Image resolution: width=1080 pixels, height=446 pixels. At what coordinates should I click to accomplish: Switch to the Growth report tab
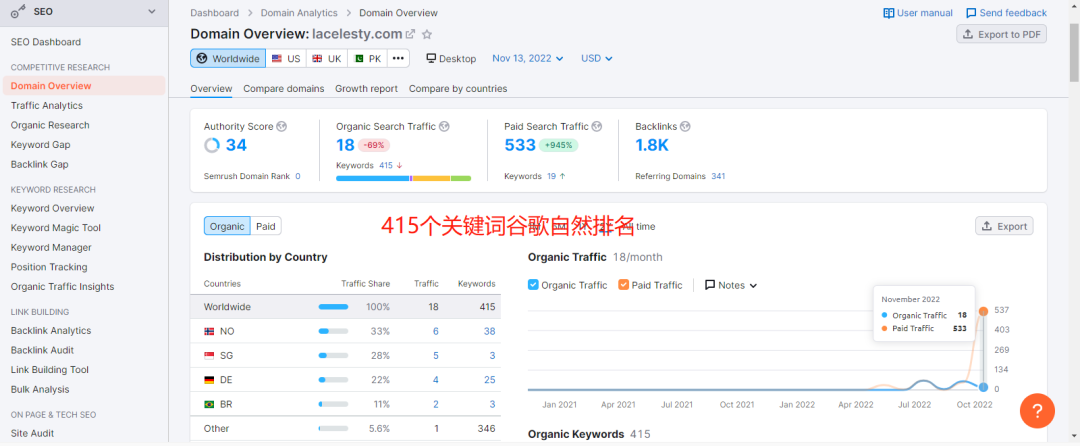(366, 89)
